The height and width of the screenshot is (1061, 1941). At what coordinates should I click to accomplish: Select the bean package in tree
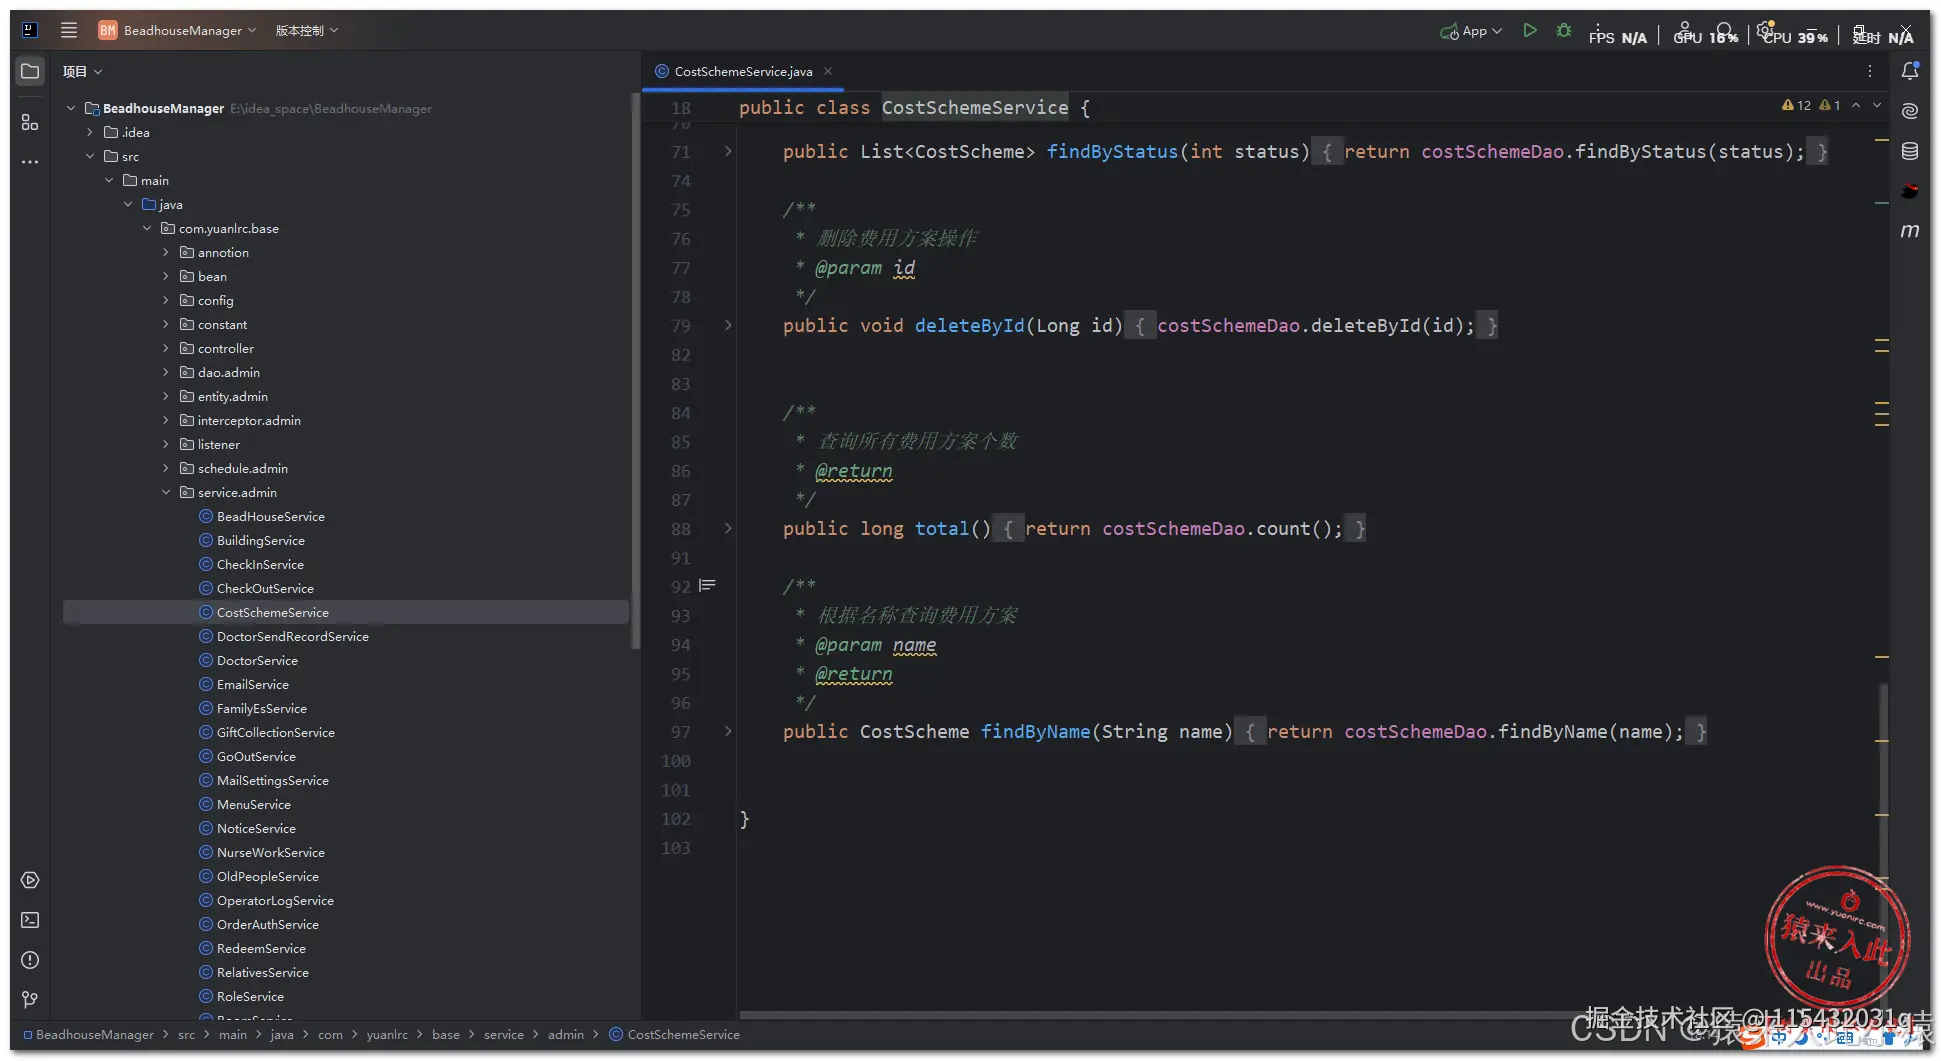212,276
